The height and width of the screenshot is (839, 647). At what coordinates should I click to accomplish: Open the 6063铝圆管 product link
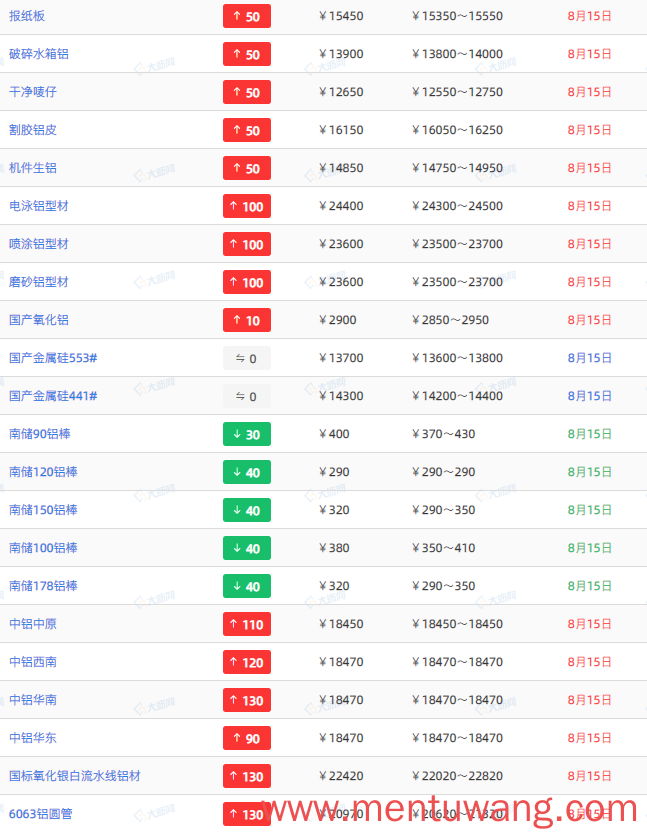(x=41, y=814)
